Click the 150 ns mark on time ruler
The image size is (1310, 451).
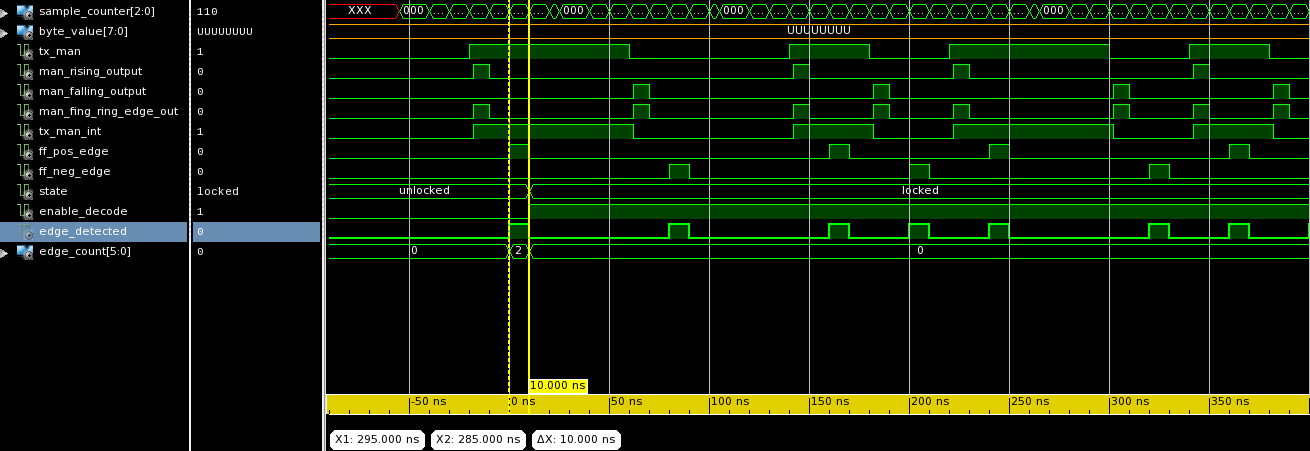point(829,401)
